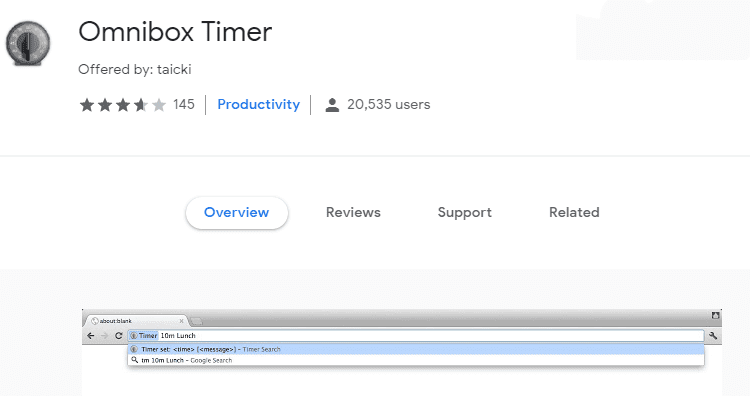
Task: Select the 'tm 10m Lunch - Google Search' suggestion
Action: [416, 360]
